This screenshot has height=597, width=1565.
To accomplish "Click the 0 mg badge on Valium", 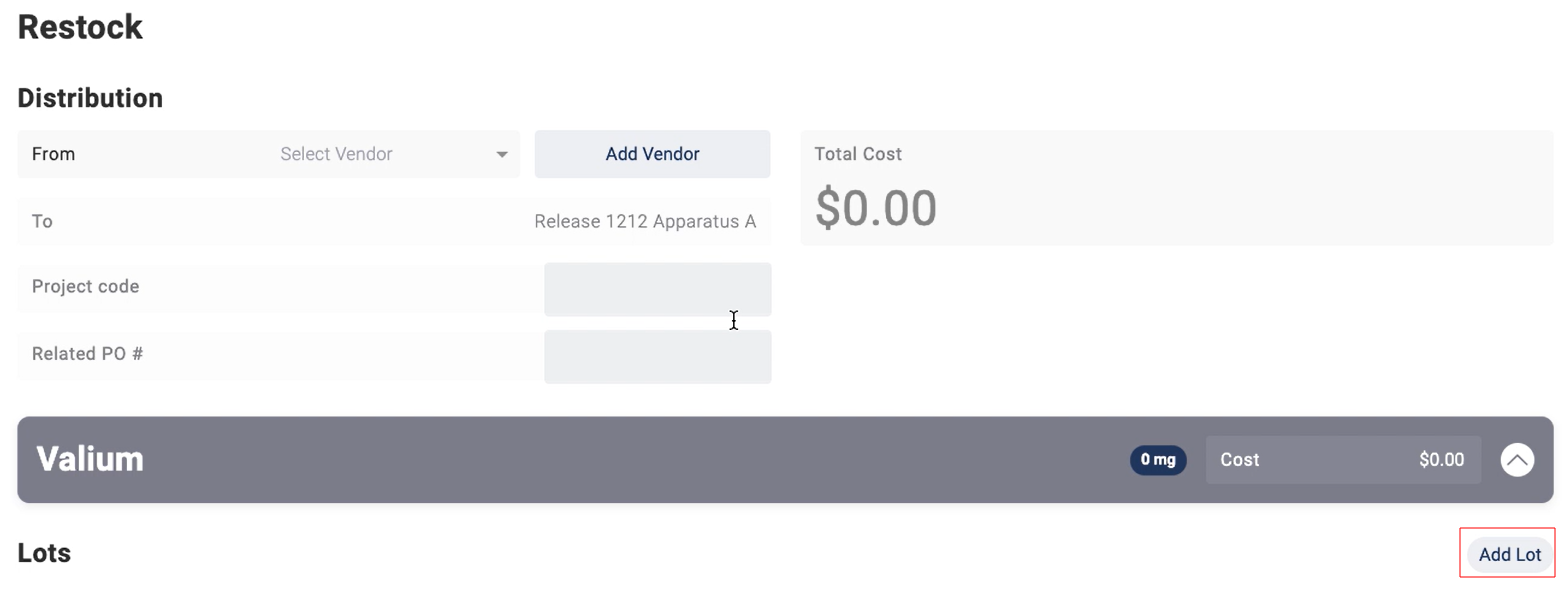I will pyautogui.click(x=1158, y=460).
